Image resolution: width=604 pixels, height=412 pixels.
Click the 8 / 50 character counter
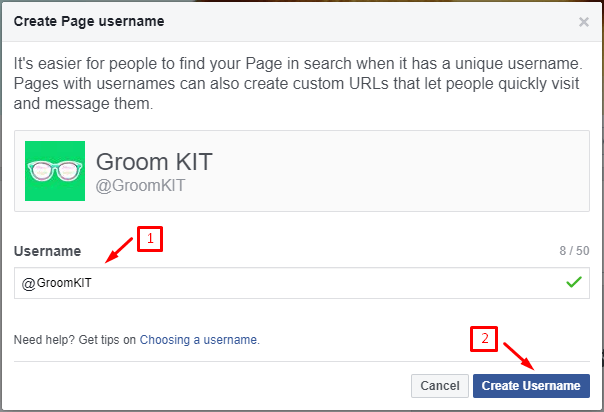pos(574,251)
